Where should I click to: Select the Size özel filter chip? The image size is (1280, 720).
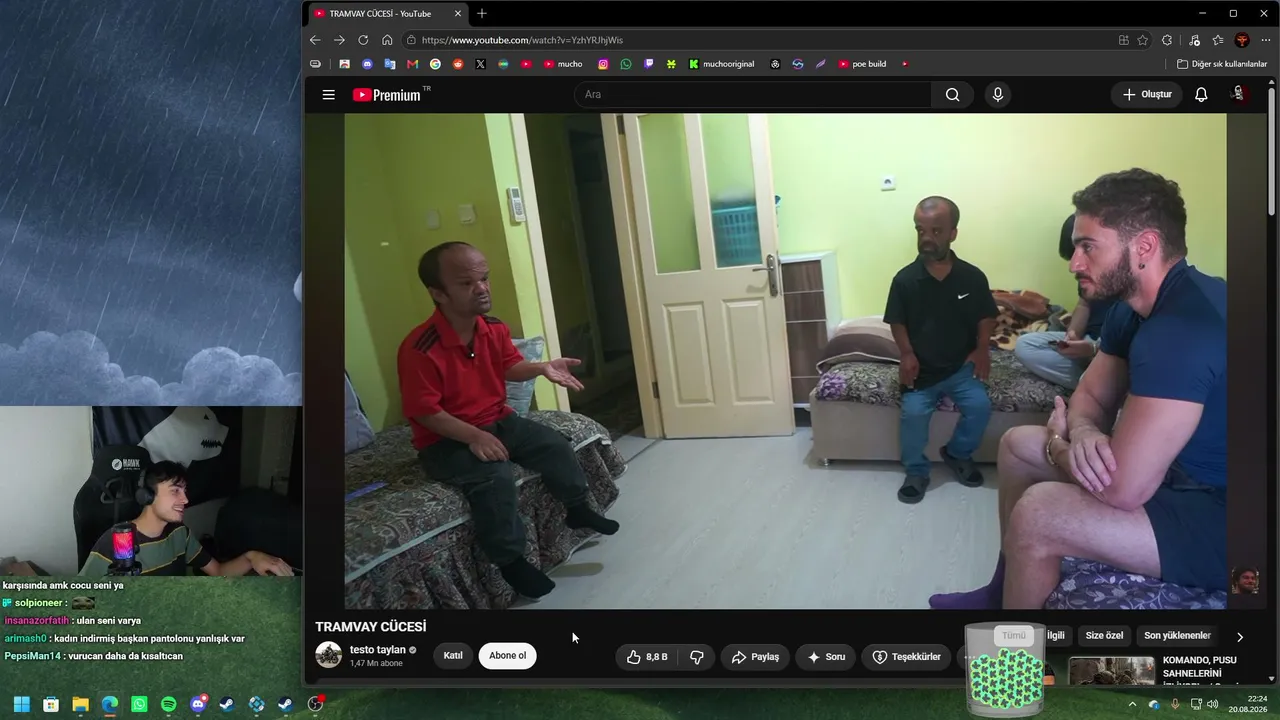point(1104,636)
